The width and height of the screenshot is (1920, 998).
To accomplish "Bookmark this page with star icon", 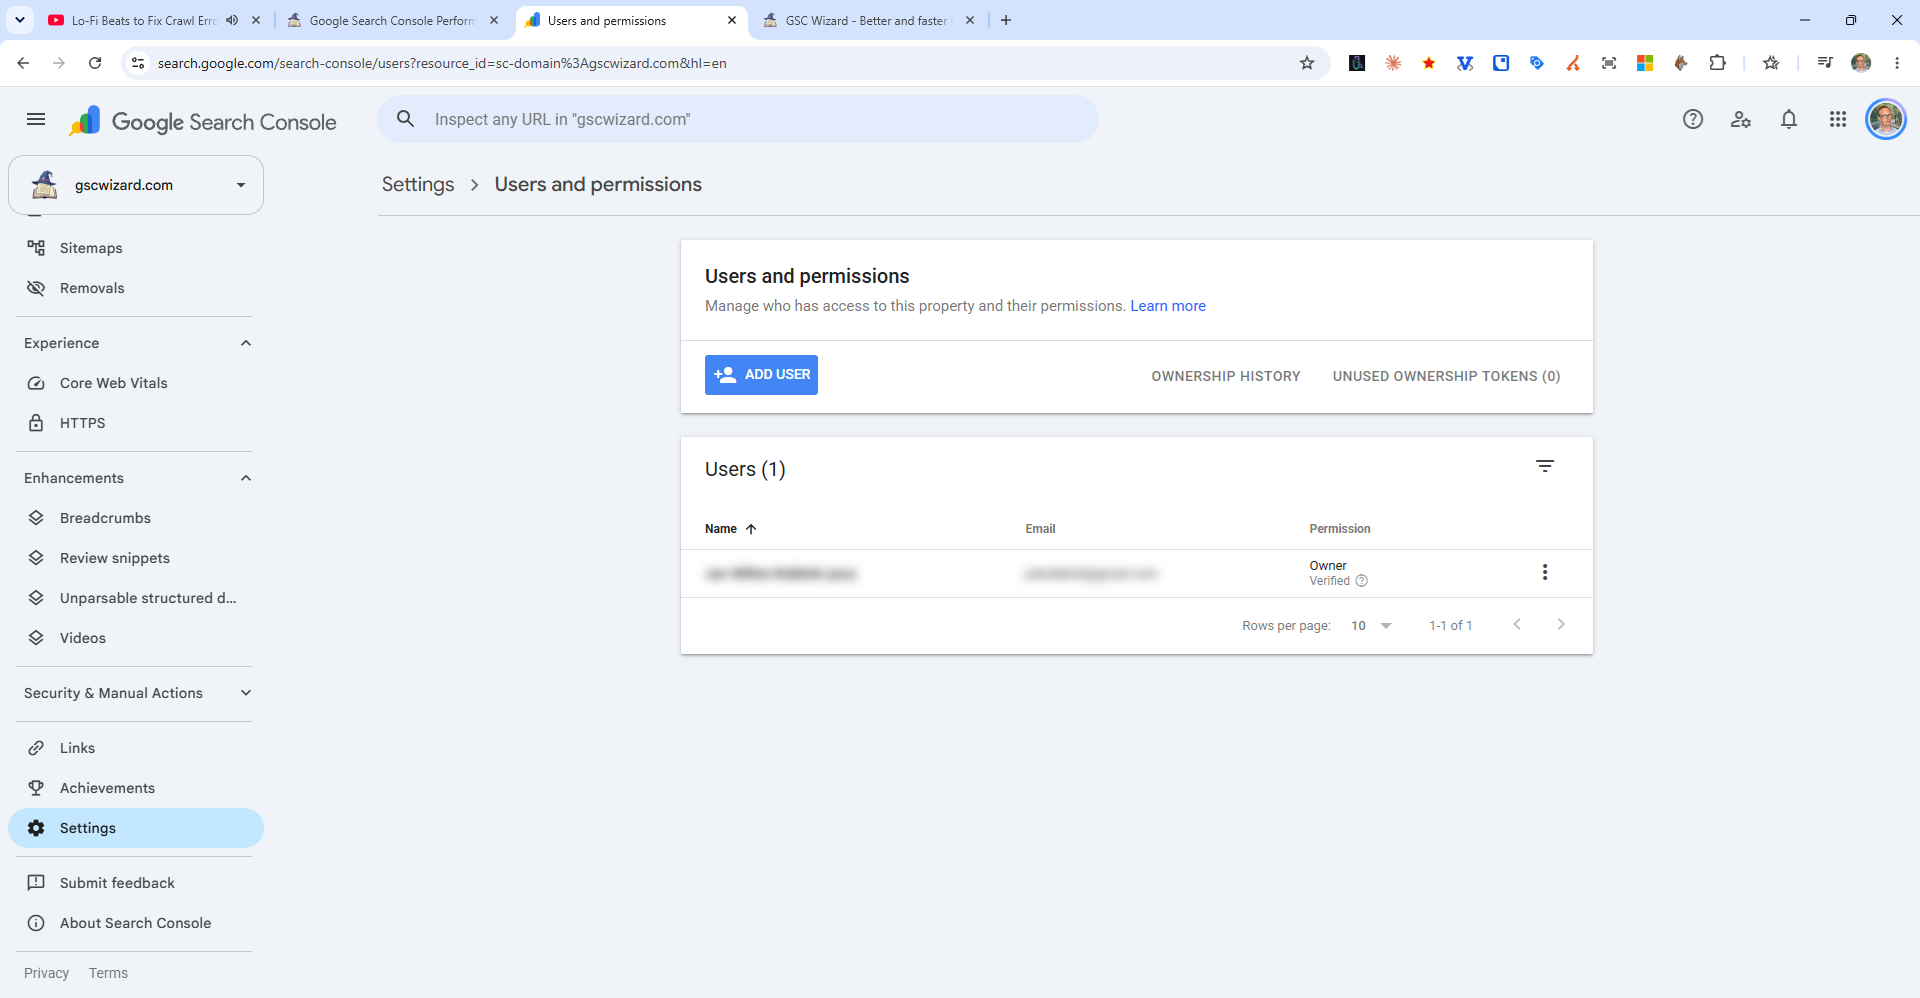I will pos(1307,63).
